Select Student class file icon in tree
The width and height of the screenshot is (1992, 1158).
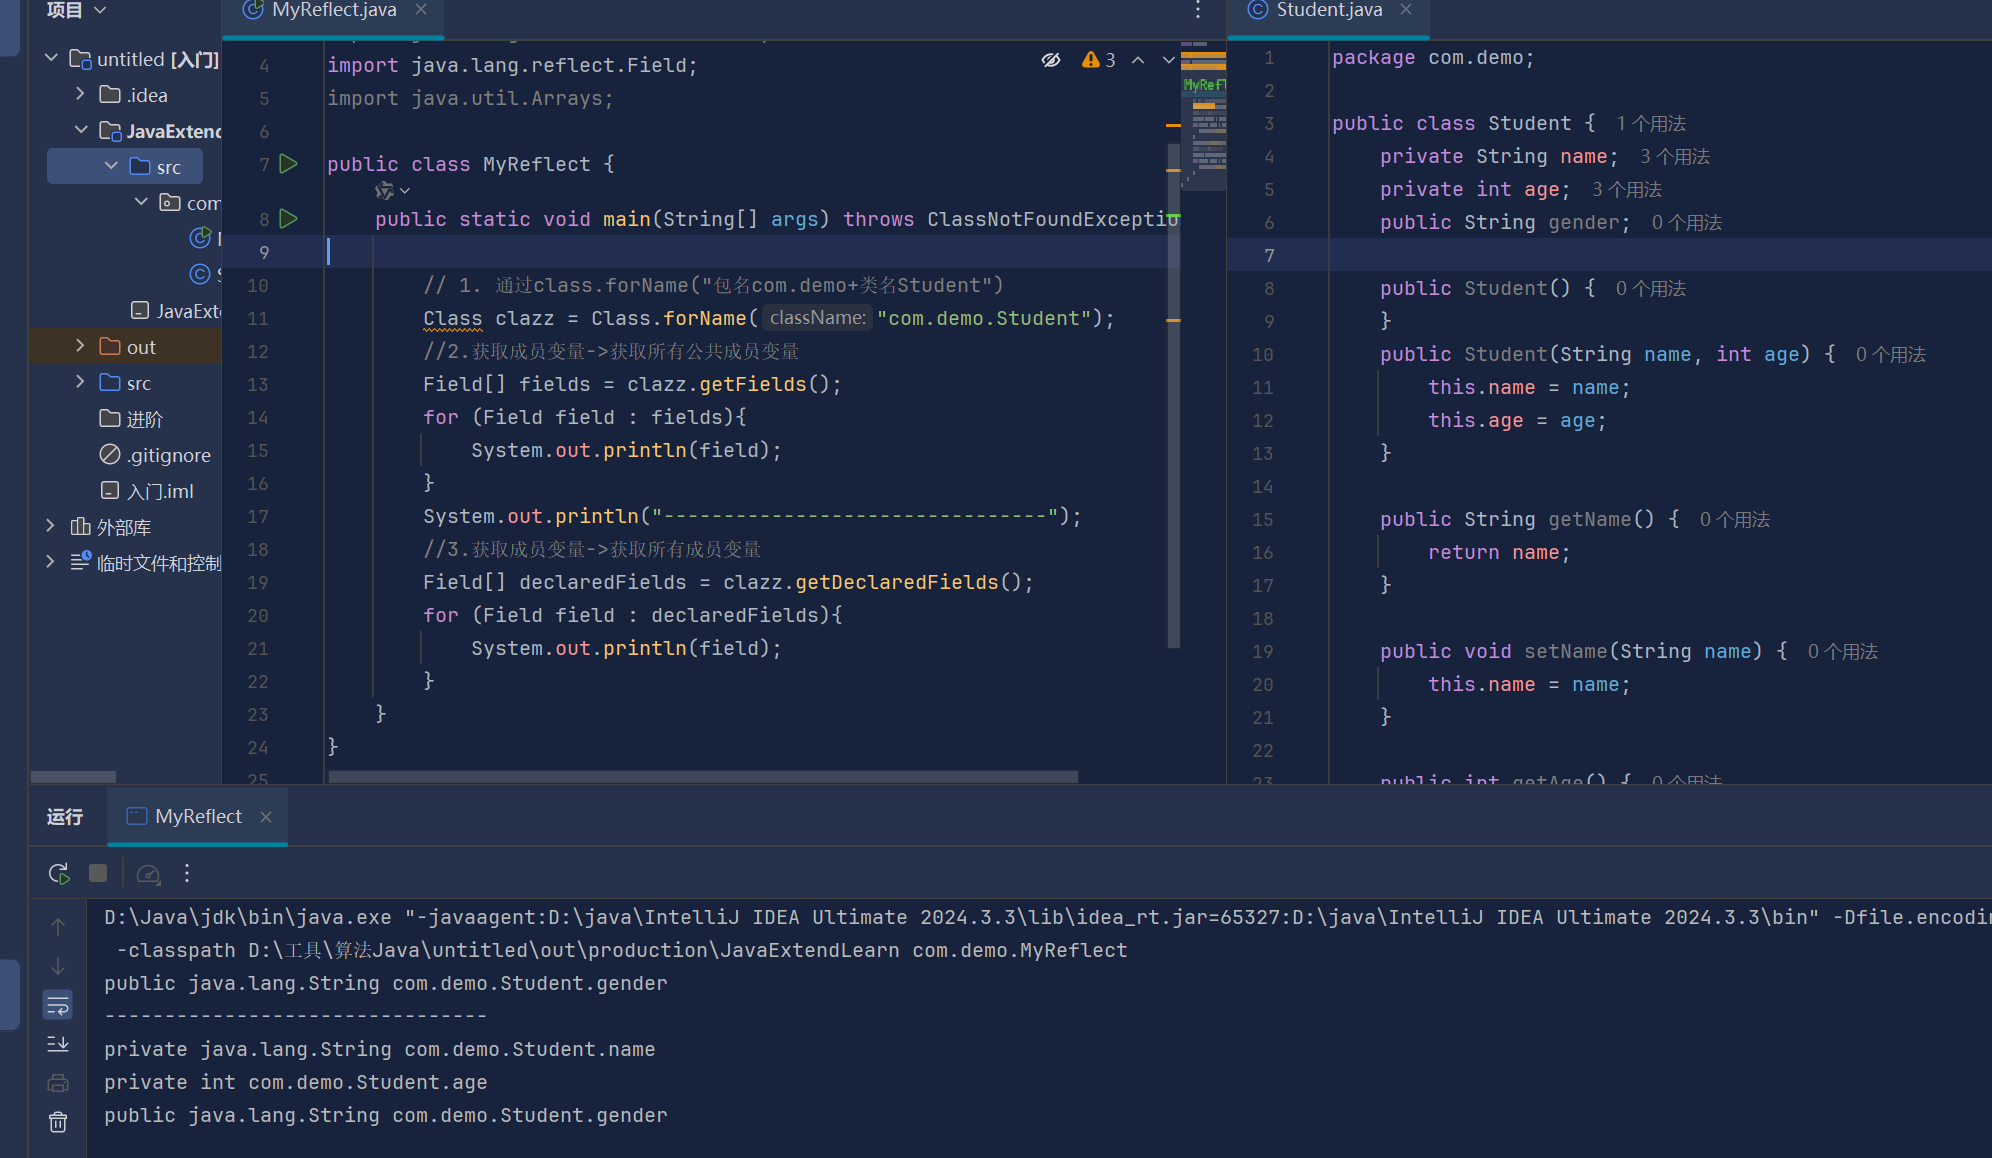(200, 274)
